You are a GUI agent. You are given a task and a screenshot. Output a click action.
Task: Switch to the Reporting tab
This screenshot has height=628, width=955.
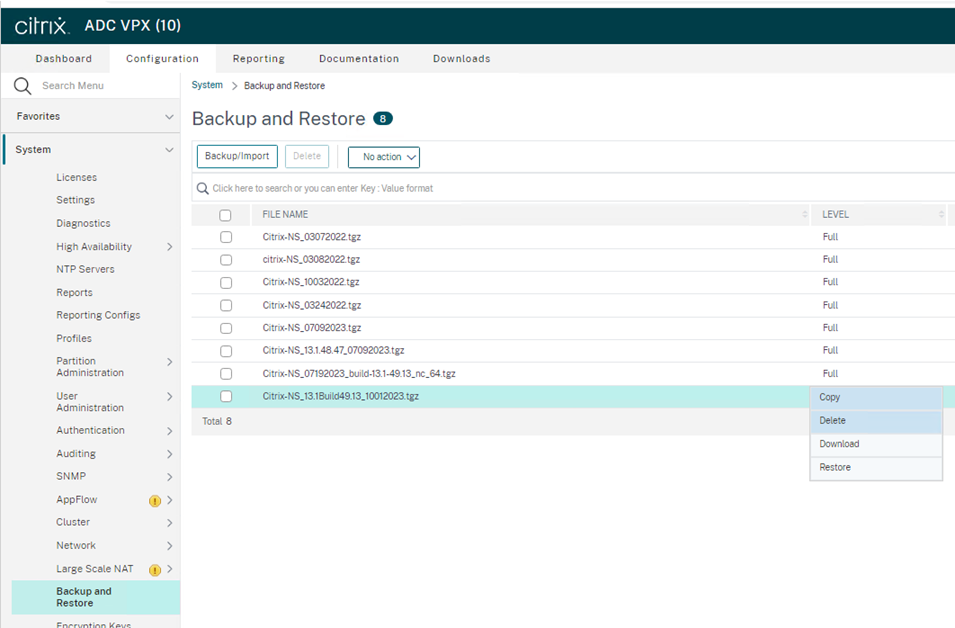click(259, 59)
